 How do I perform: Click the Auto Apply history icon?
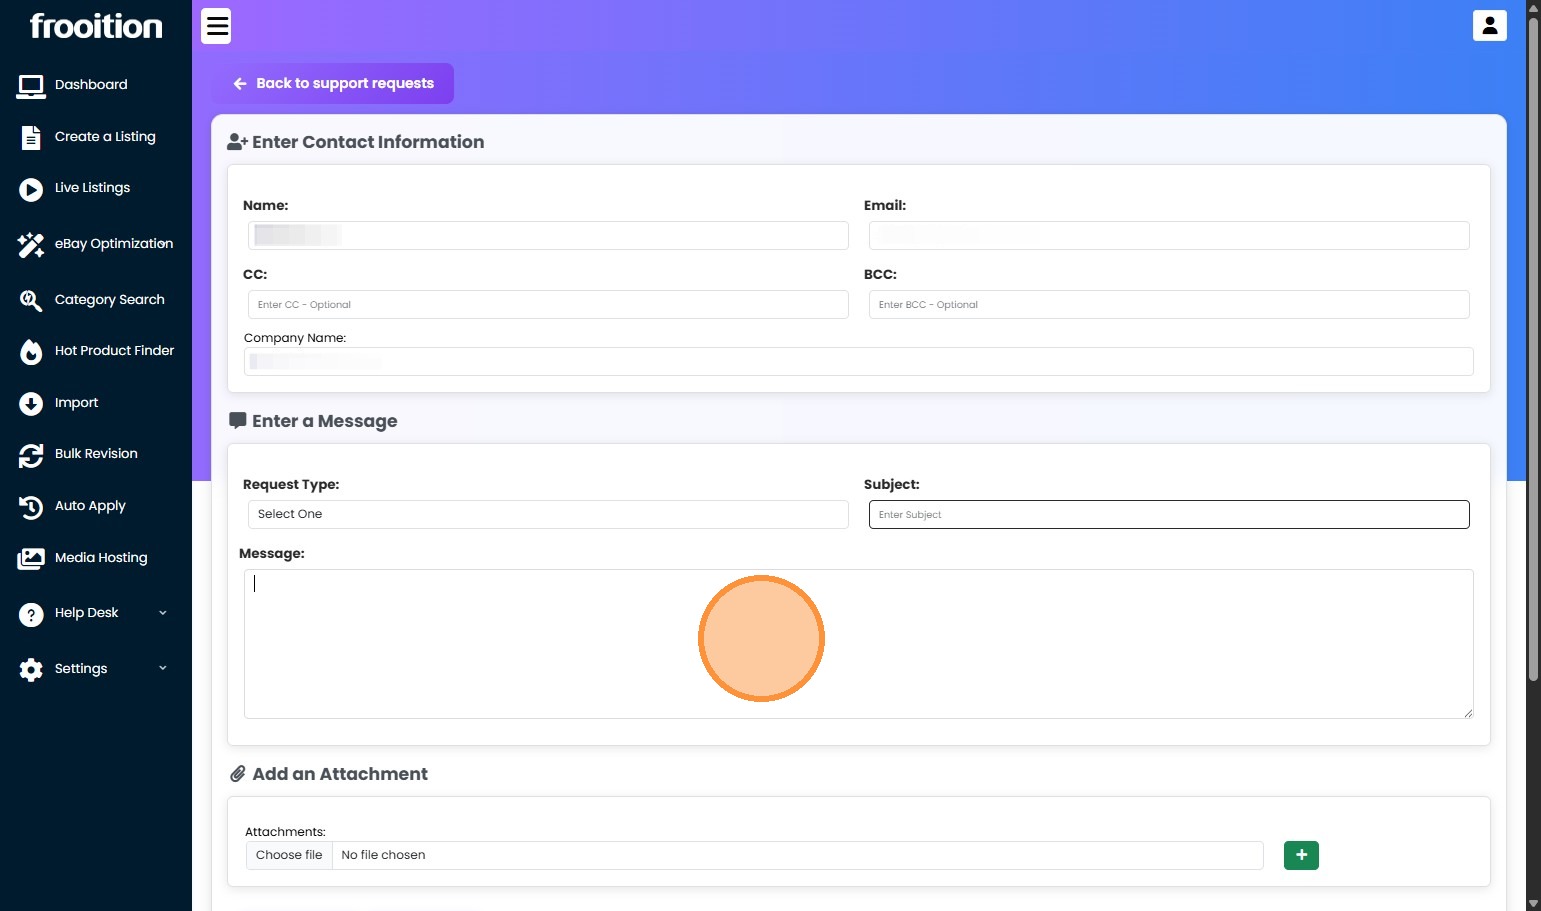coord(31,507)
